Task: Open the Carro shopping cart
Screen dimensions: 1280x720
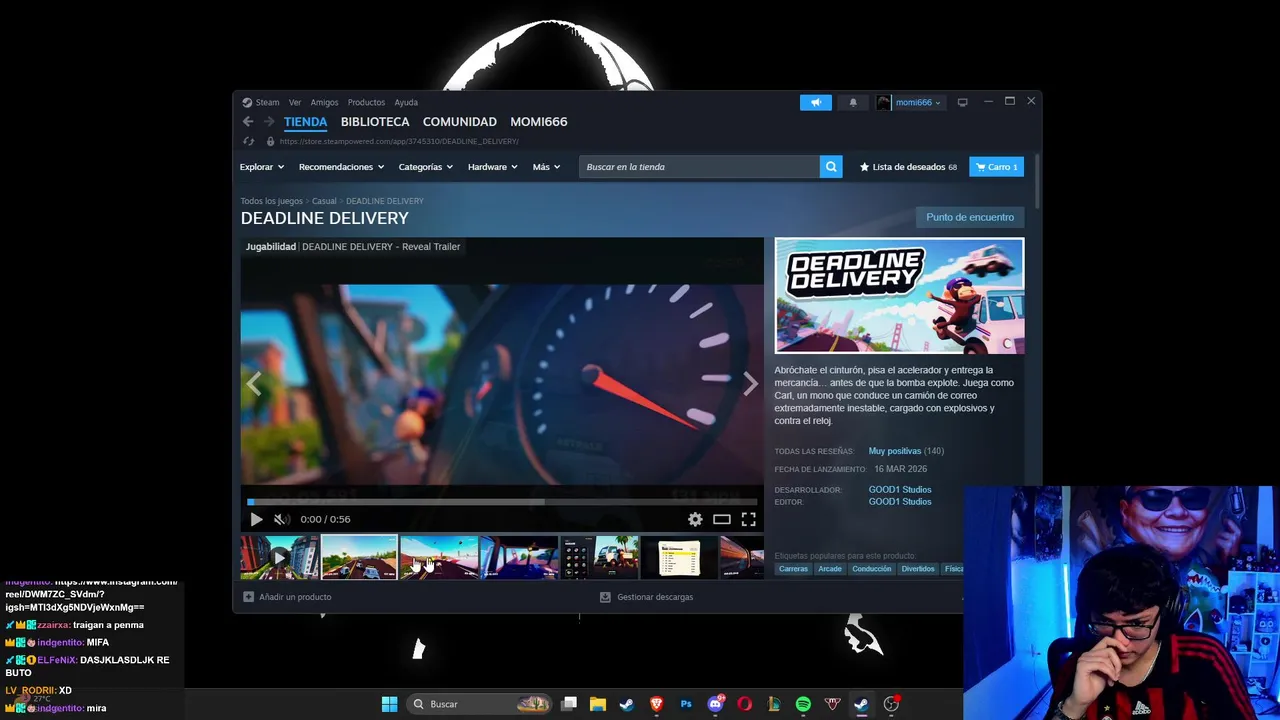Action: (996, 167)
